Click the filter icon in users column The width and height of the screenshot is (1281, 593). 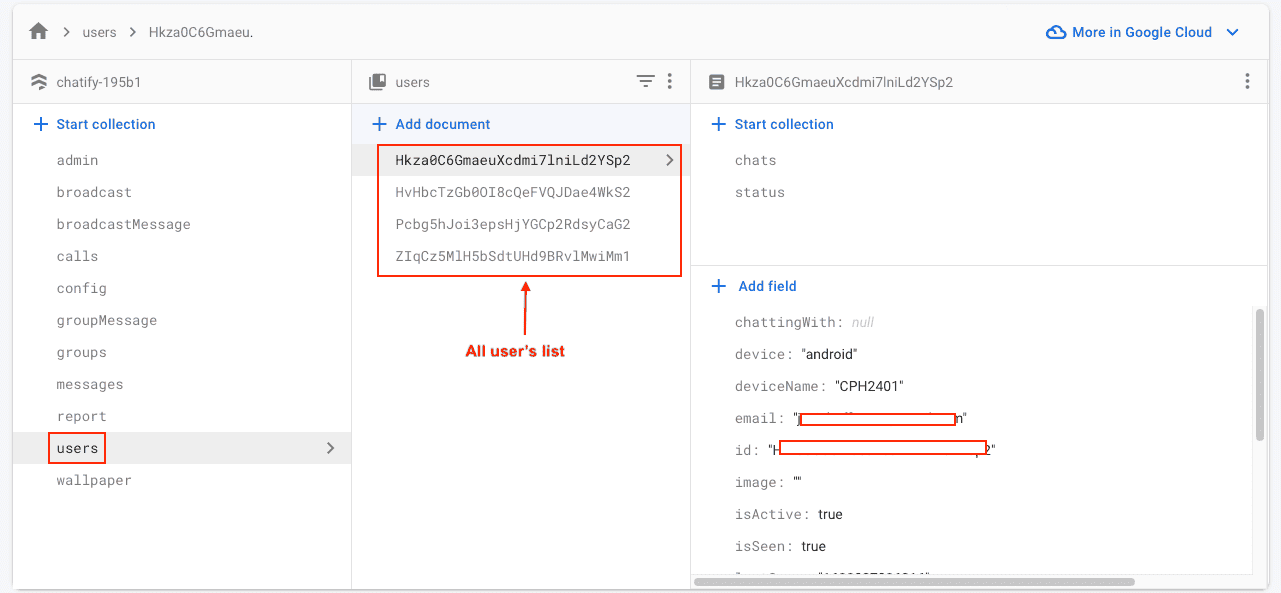click(x=646, y=82)
